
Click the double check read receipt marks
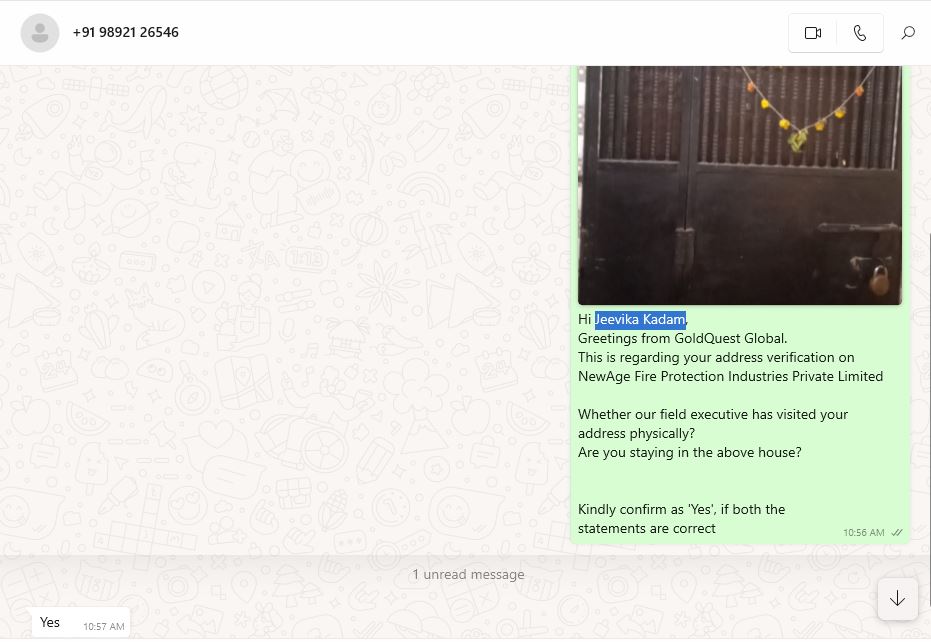tap(897, 533)
